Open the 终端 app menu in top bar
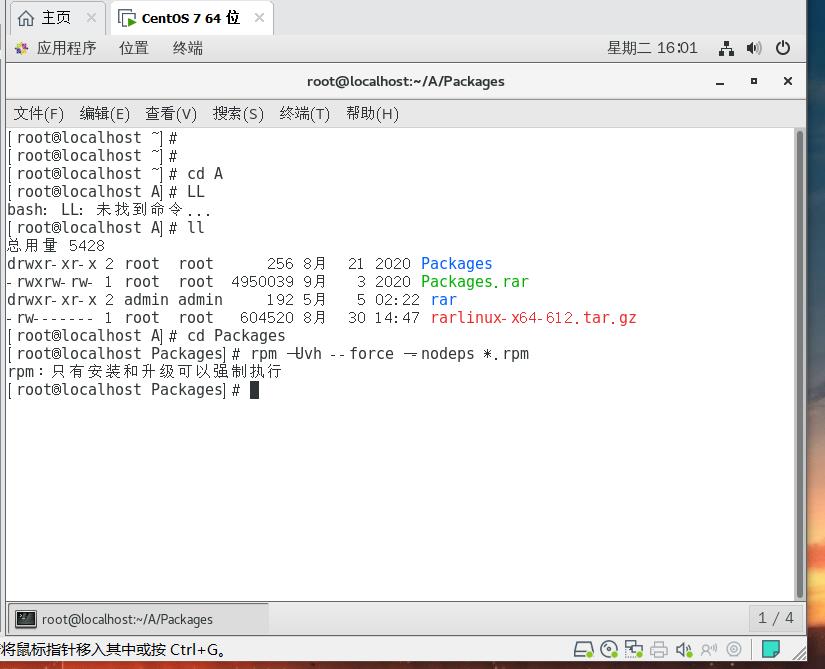 pos(188,48)
